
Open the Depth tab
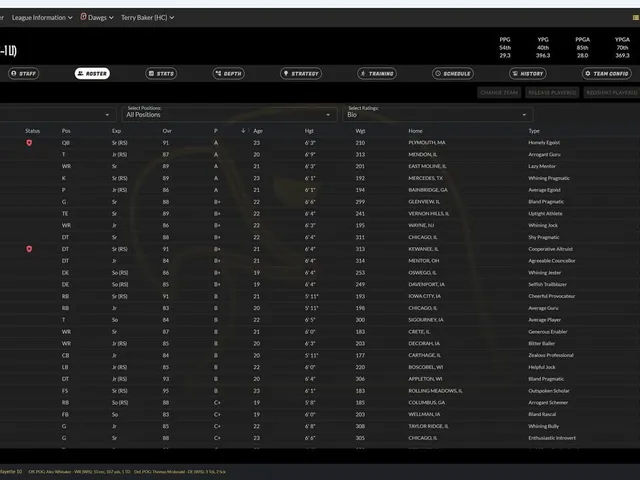click(x=229, y=73)
